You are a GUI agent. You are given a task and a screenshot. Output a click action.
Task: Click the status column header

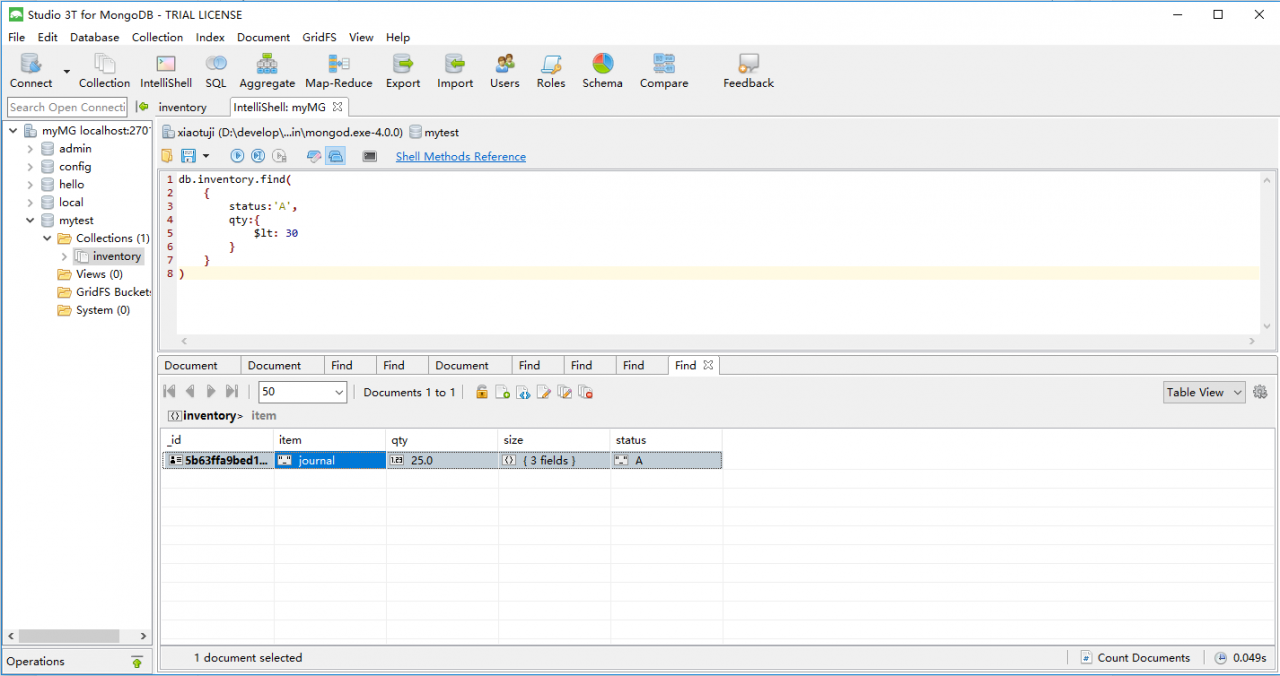click(x=666, y=440)
